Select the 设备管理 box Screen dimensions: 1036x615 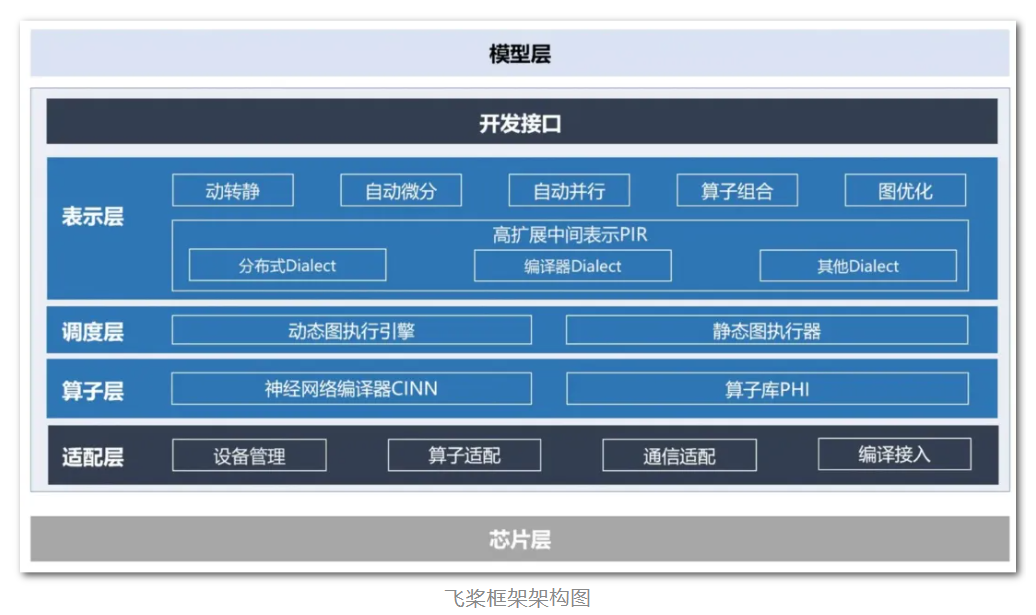tap(249, 455)
